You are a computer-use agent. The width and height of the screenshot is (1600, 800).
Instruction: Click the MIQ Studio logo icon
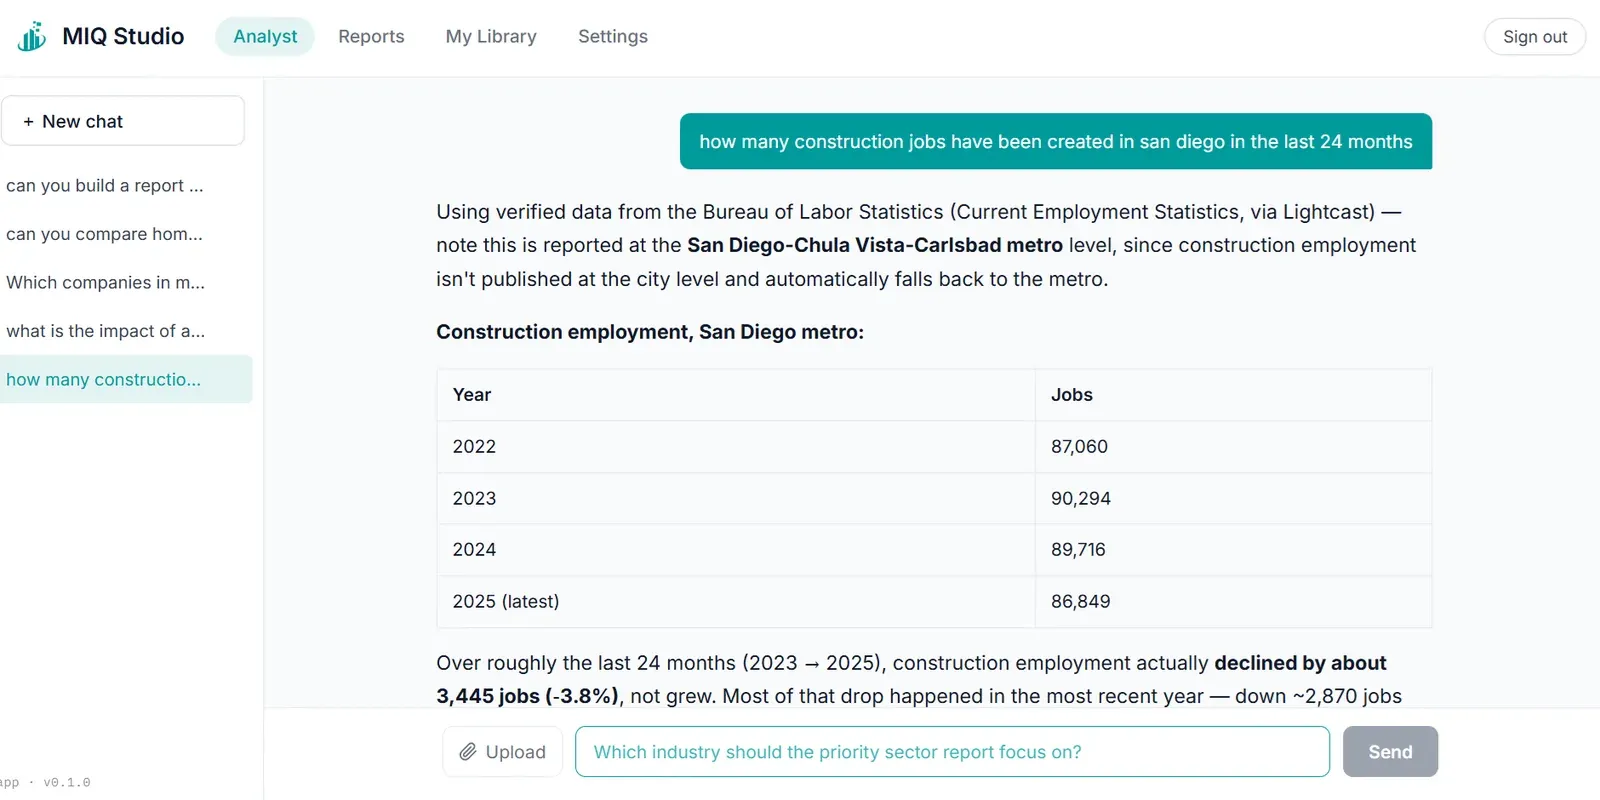point(32,36)
